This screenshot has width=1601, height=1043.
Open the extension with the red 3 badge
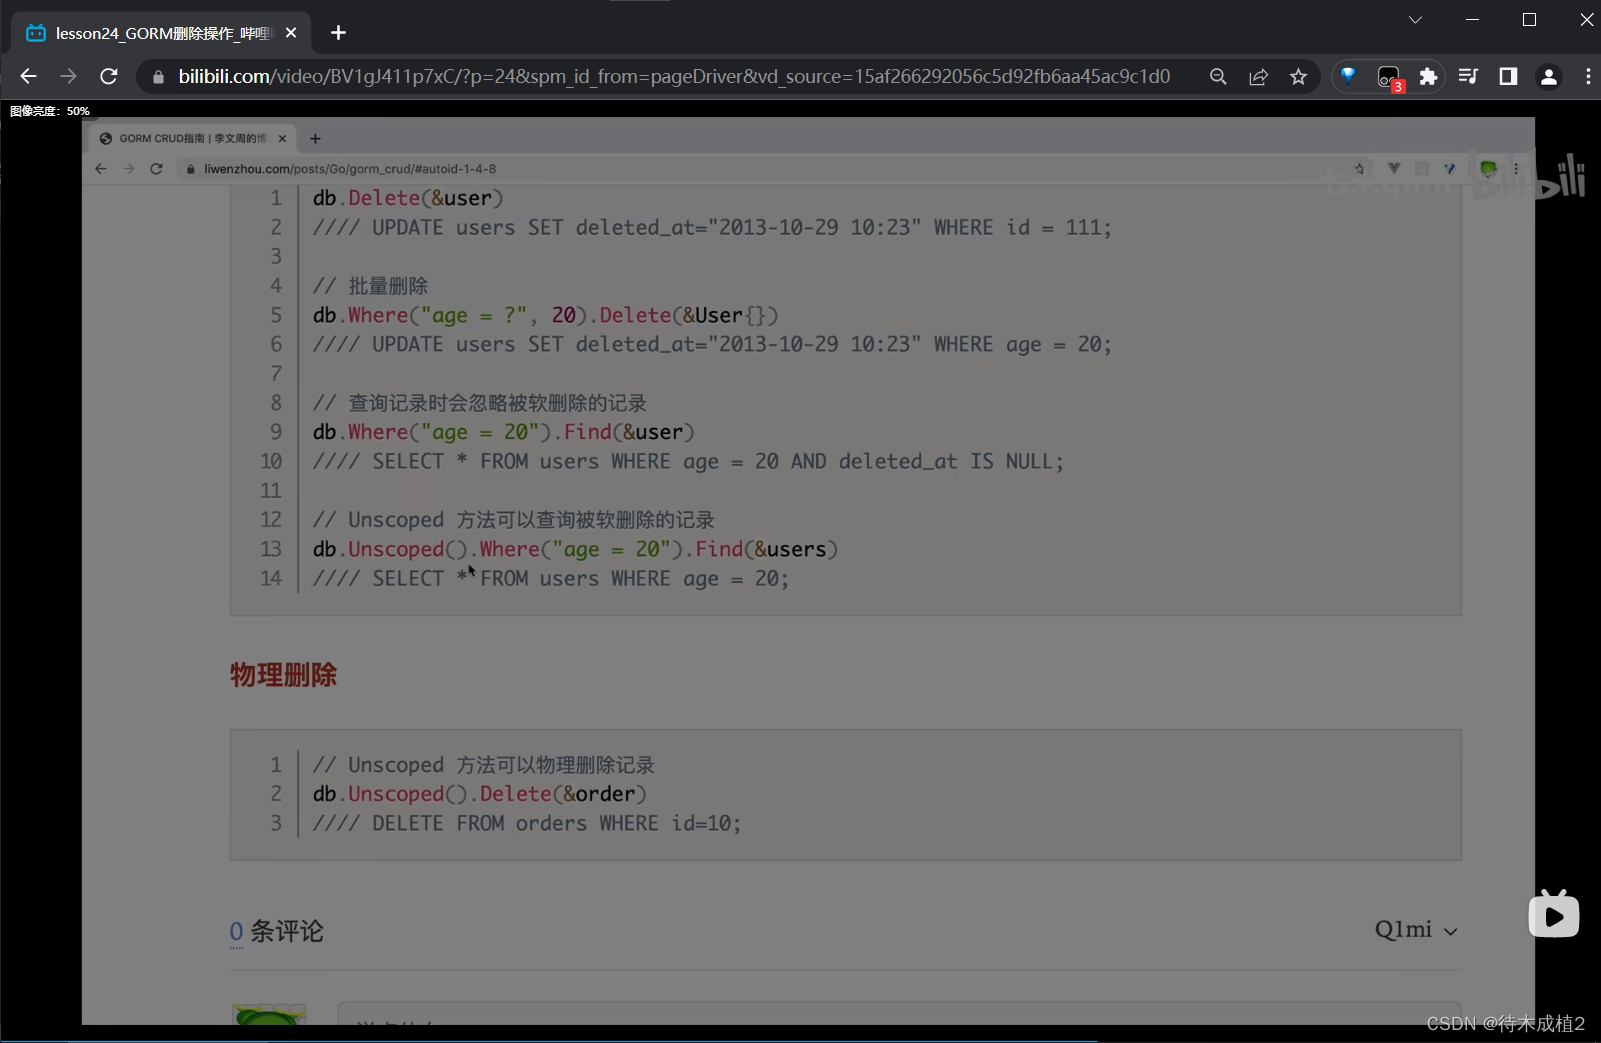[x=1390, y=78]
